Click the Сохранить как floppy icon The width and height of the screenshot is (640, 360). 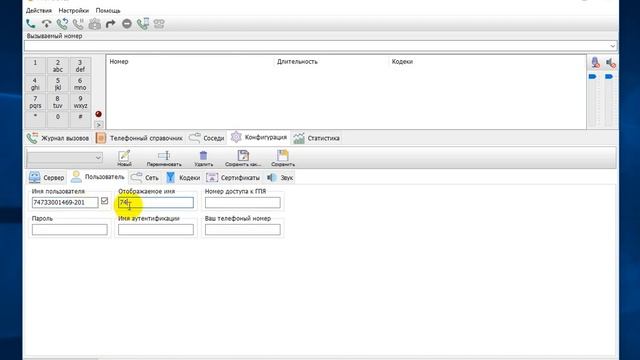pos(243,158)
